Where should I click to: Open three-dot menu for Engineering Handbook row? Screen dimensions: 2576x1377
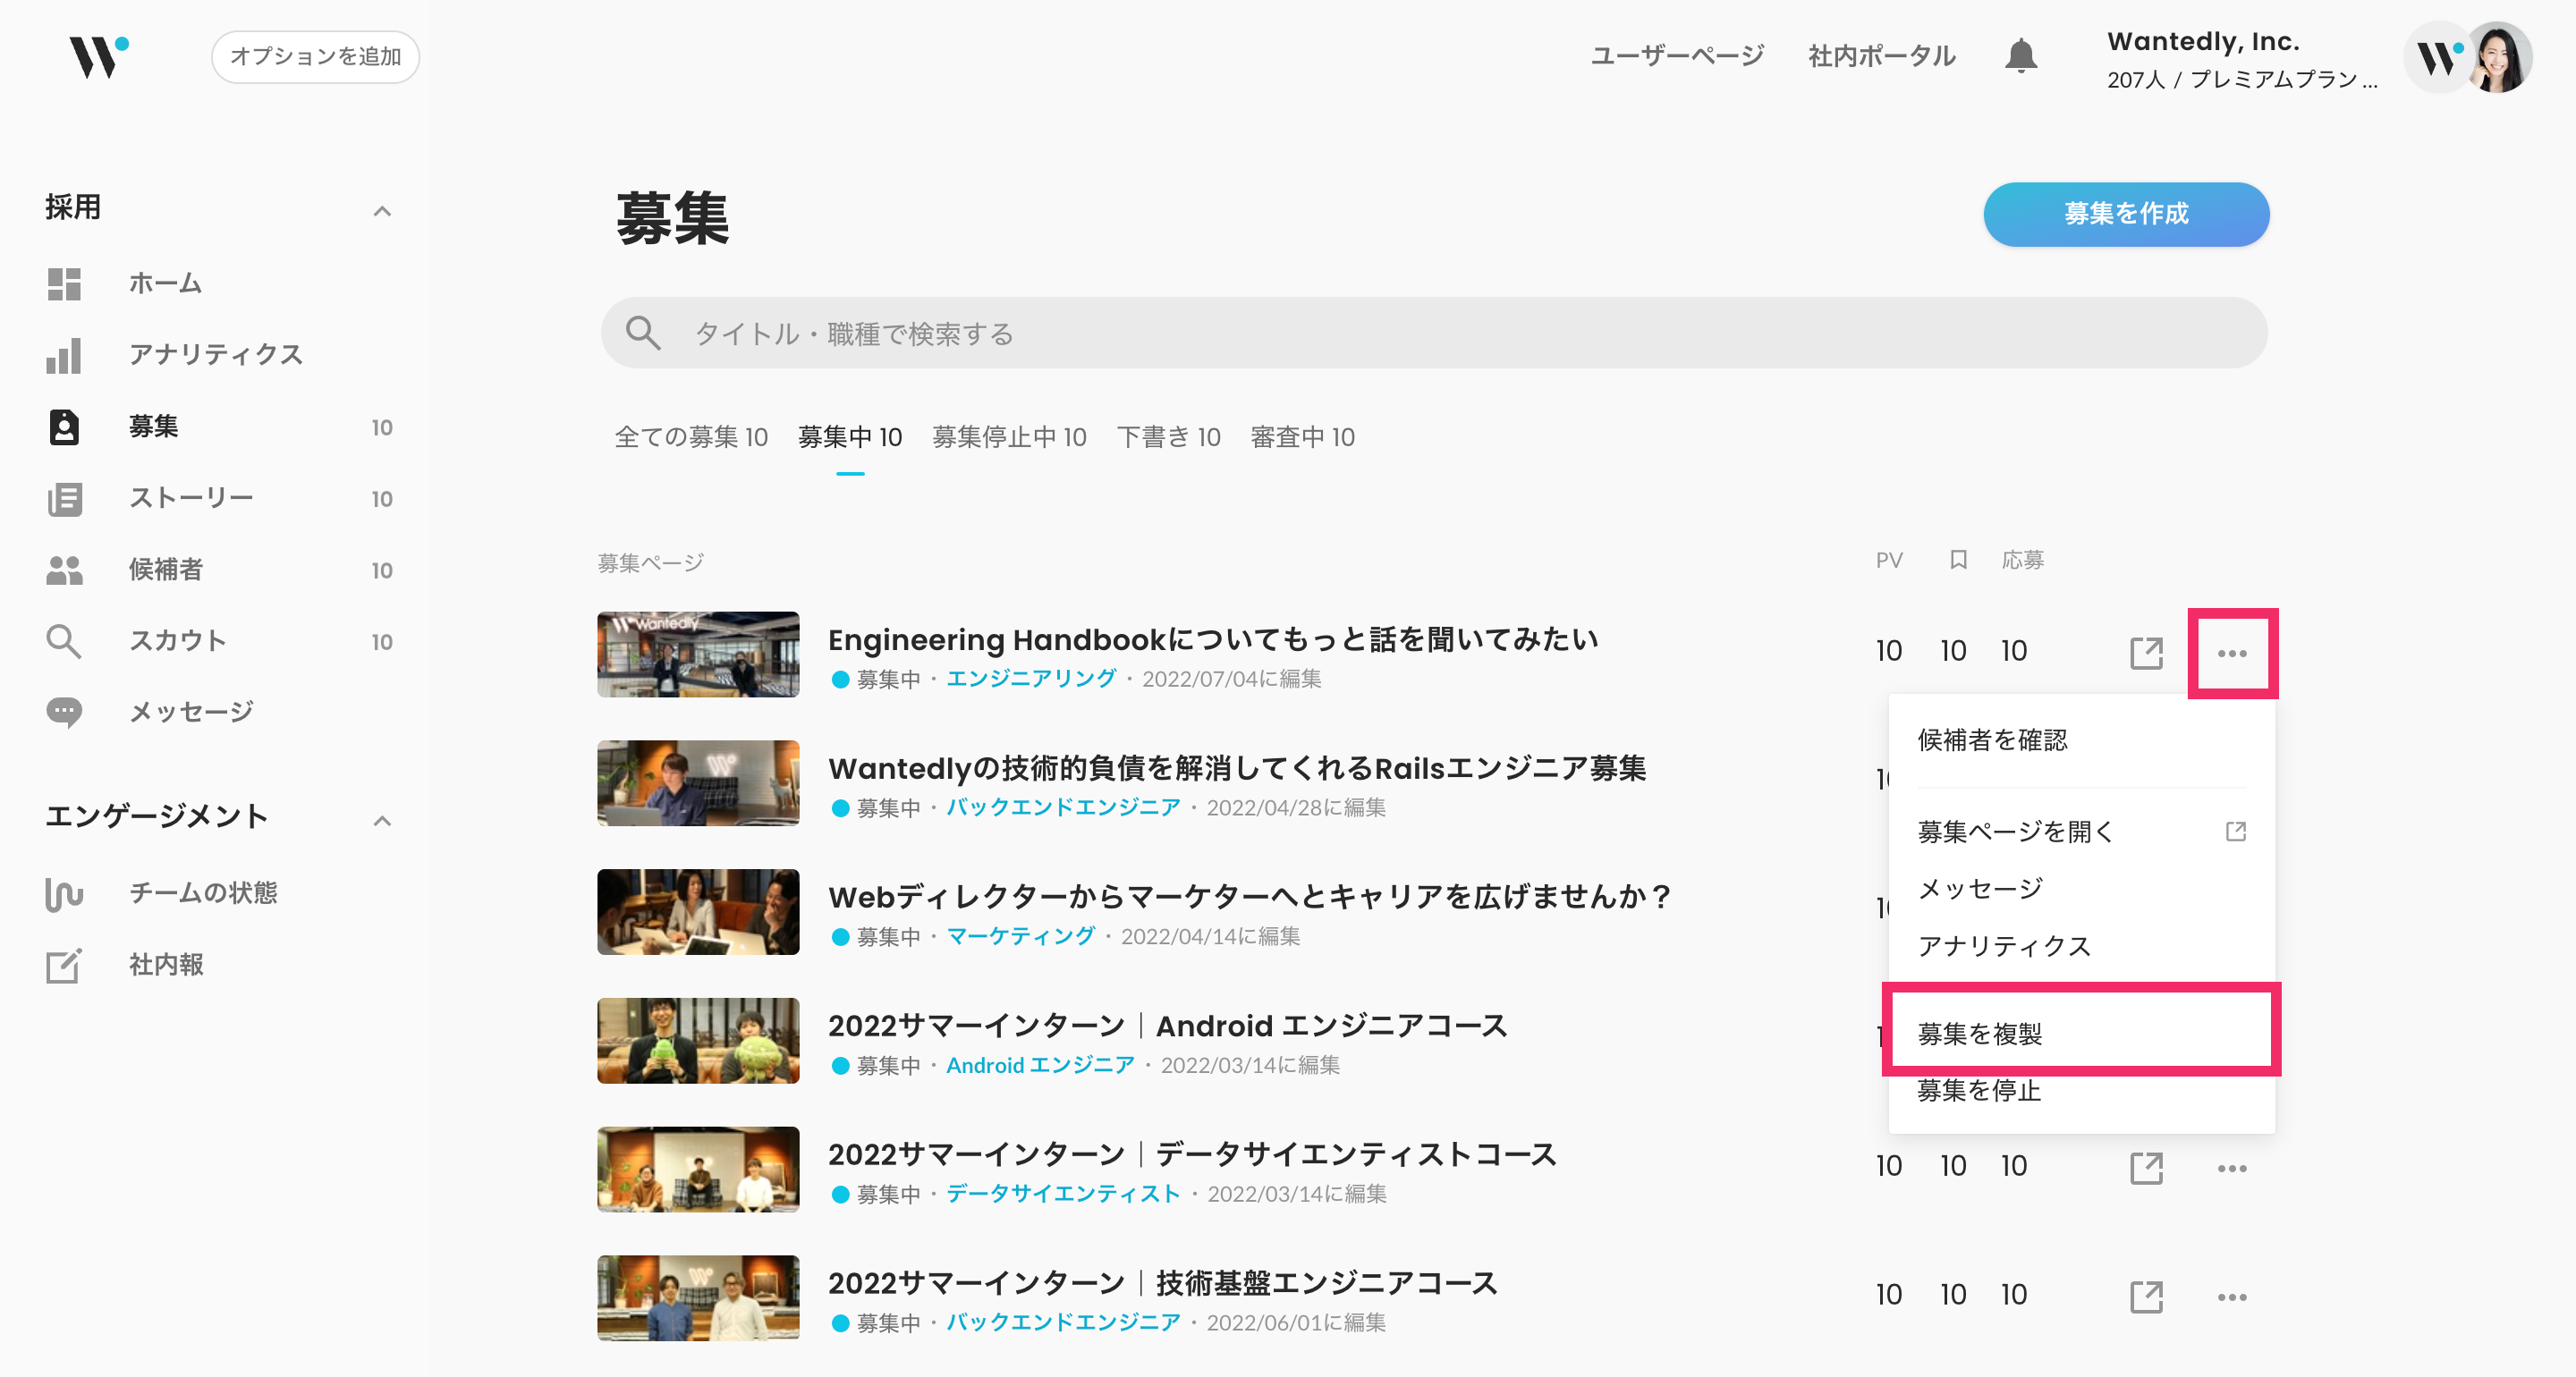point(2232,653)
